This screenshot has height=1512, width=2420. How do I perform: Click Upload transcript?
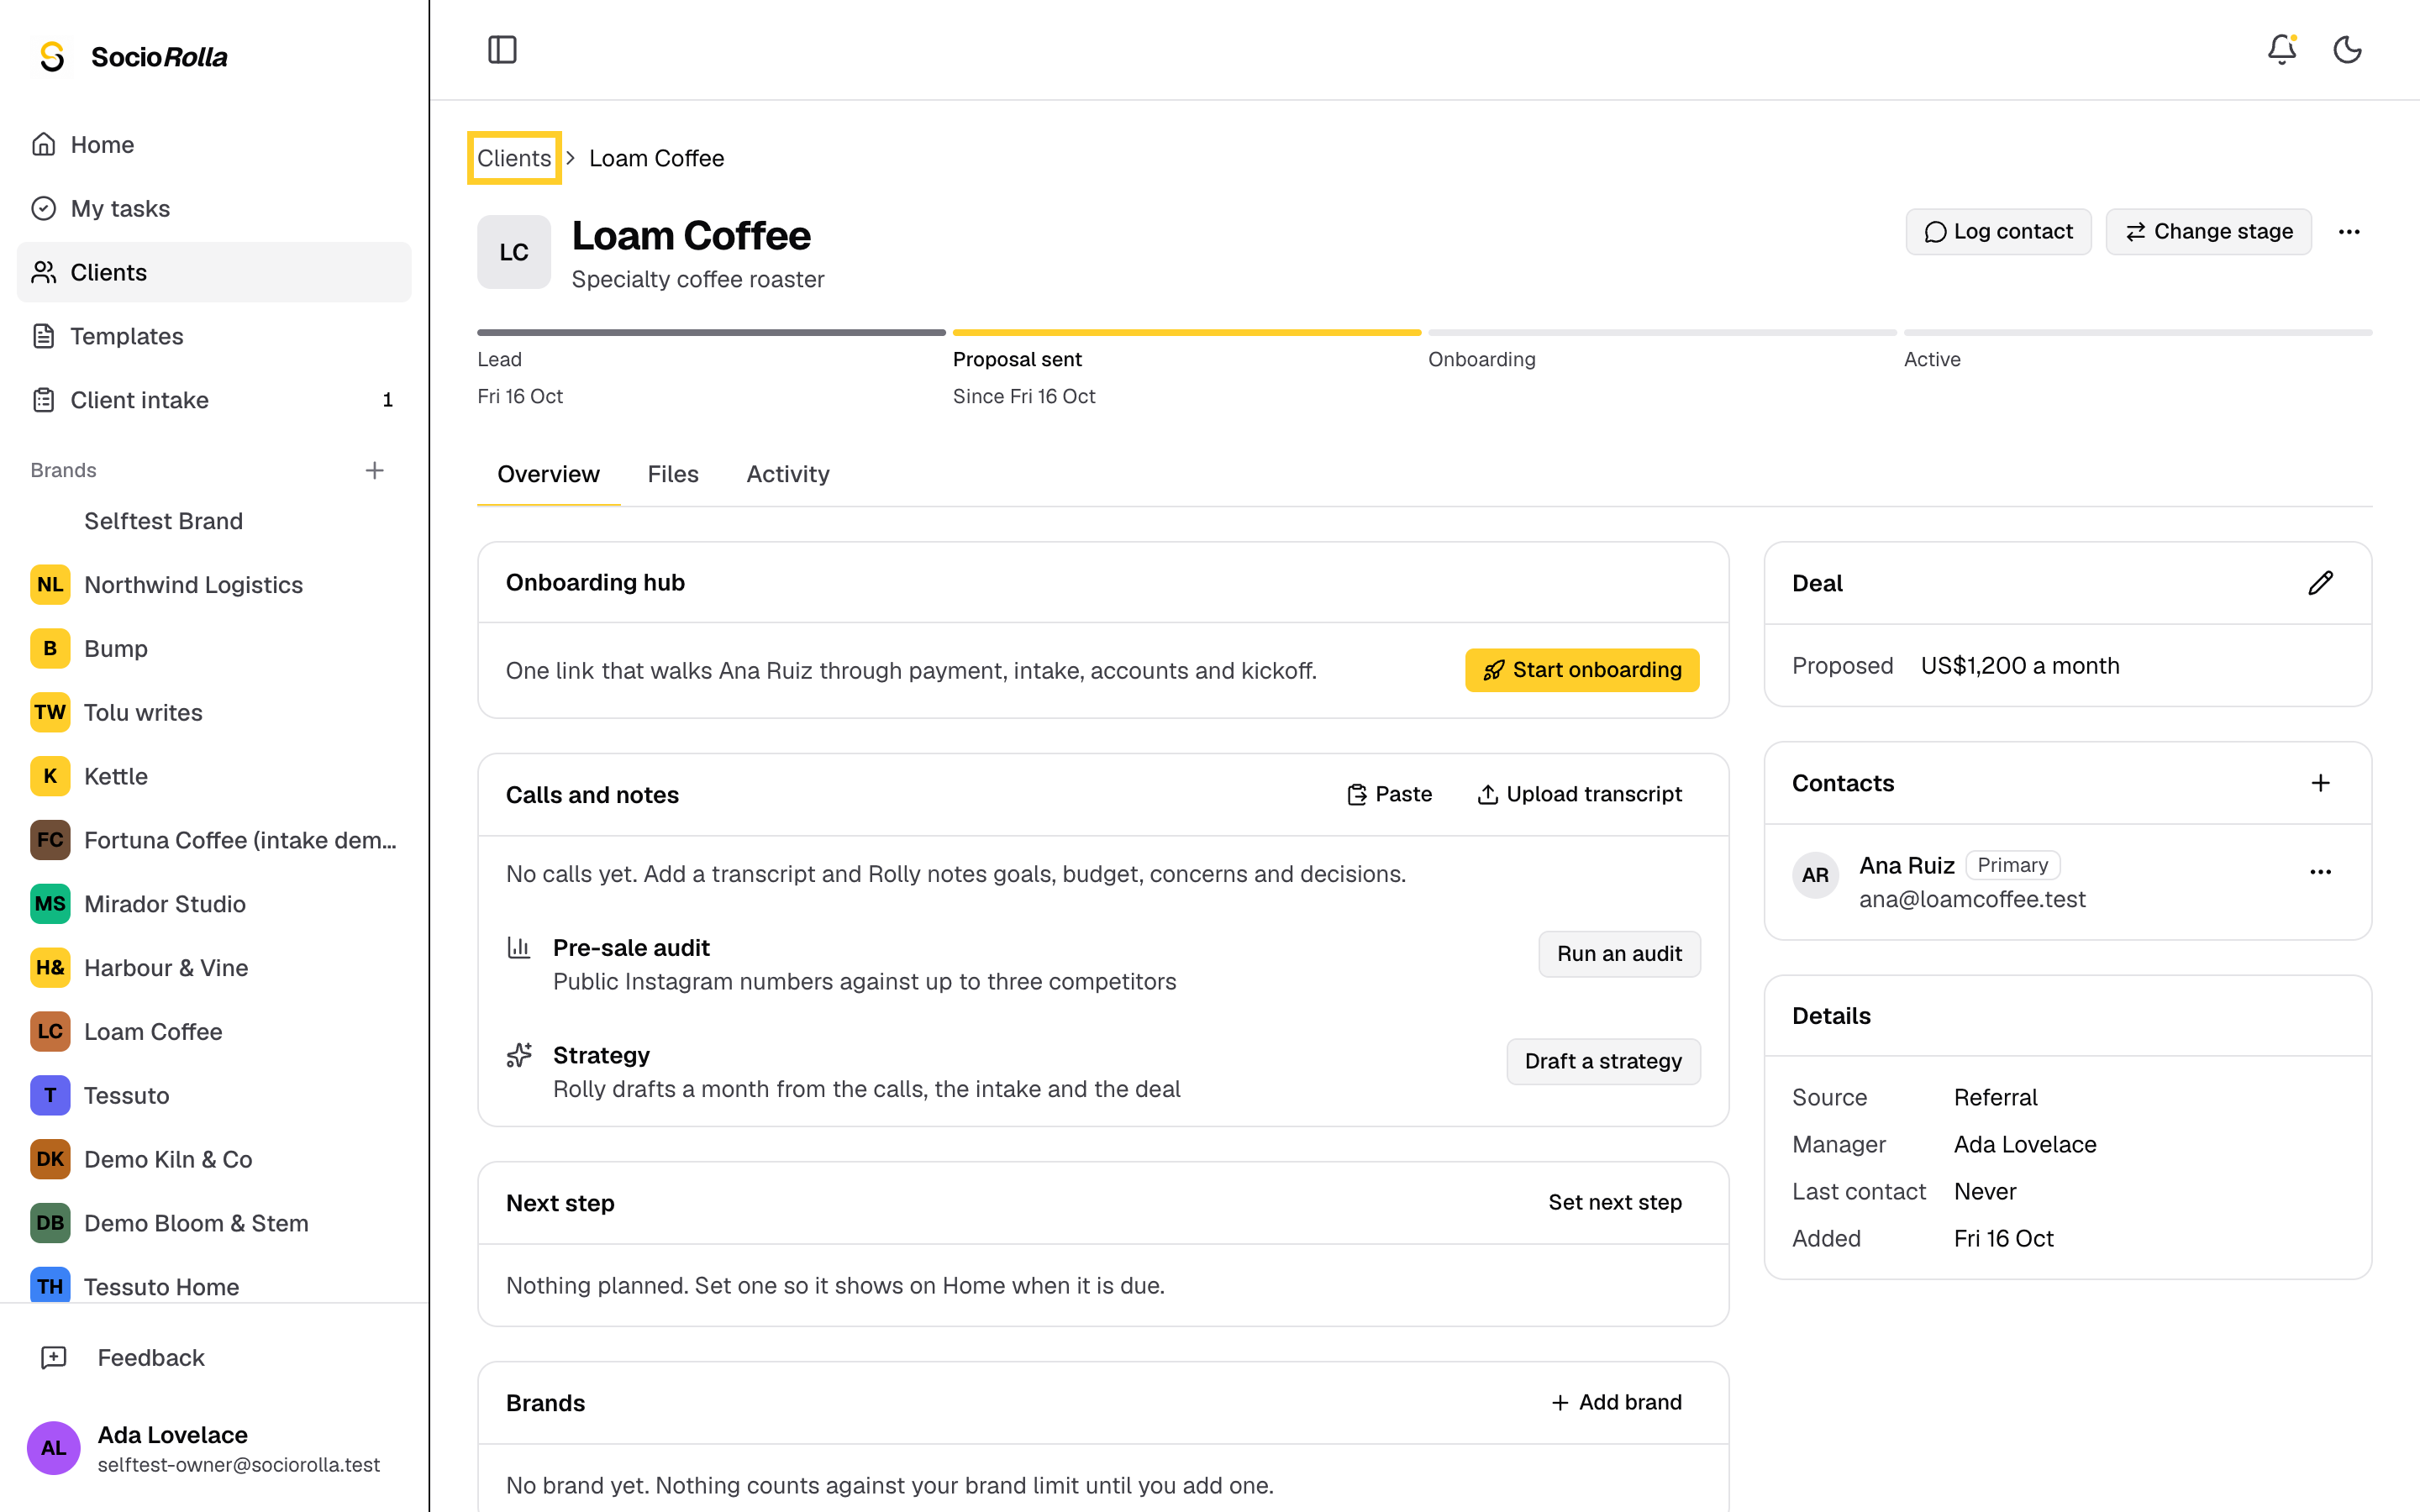tap(1580, 794)
